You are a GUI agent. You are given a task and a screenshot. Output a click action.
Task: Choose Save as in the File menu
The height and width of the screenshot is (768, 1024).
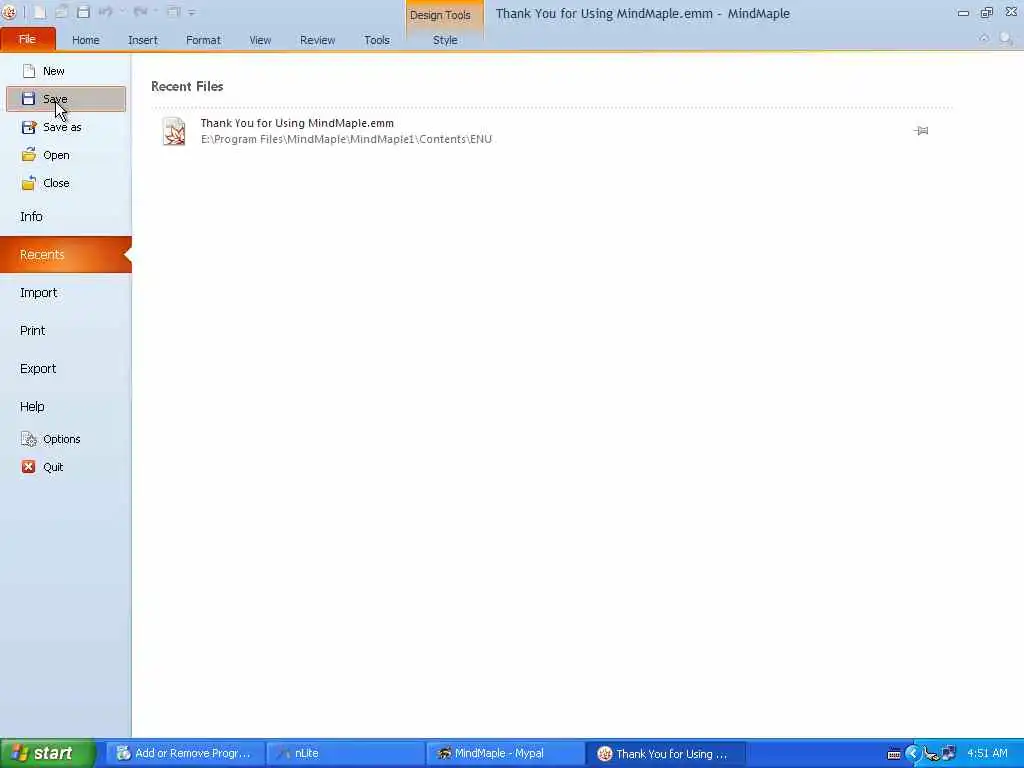pos(66,127)
